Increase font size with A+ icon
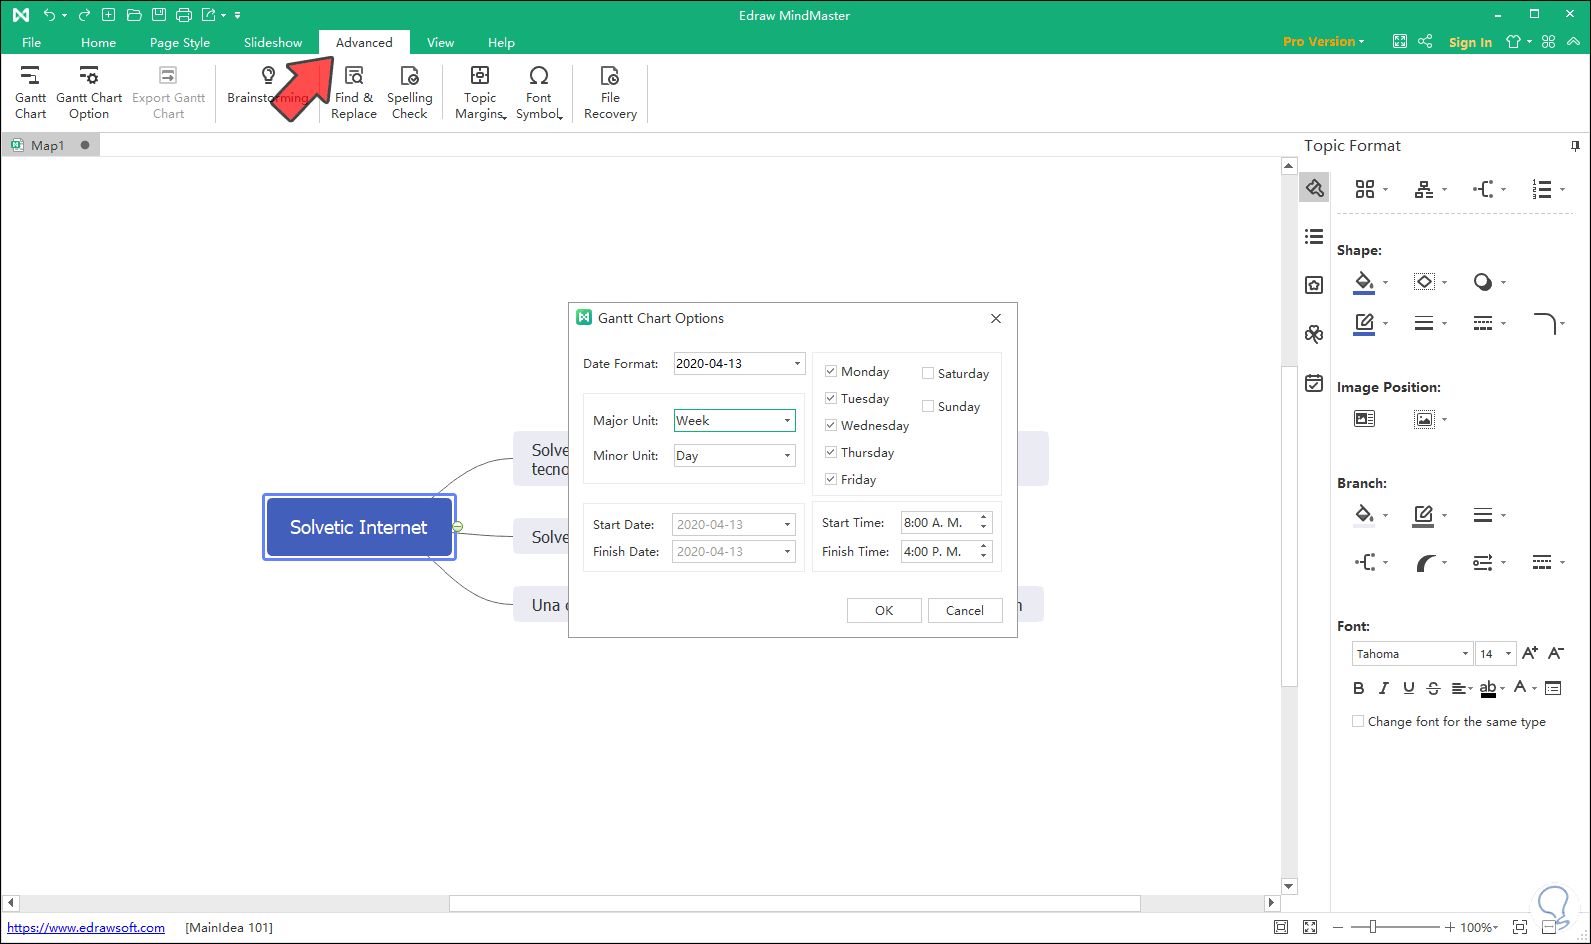The height and width of the screenshot is (944, 1591). 1530,653
